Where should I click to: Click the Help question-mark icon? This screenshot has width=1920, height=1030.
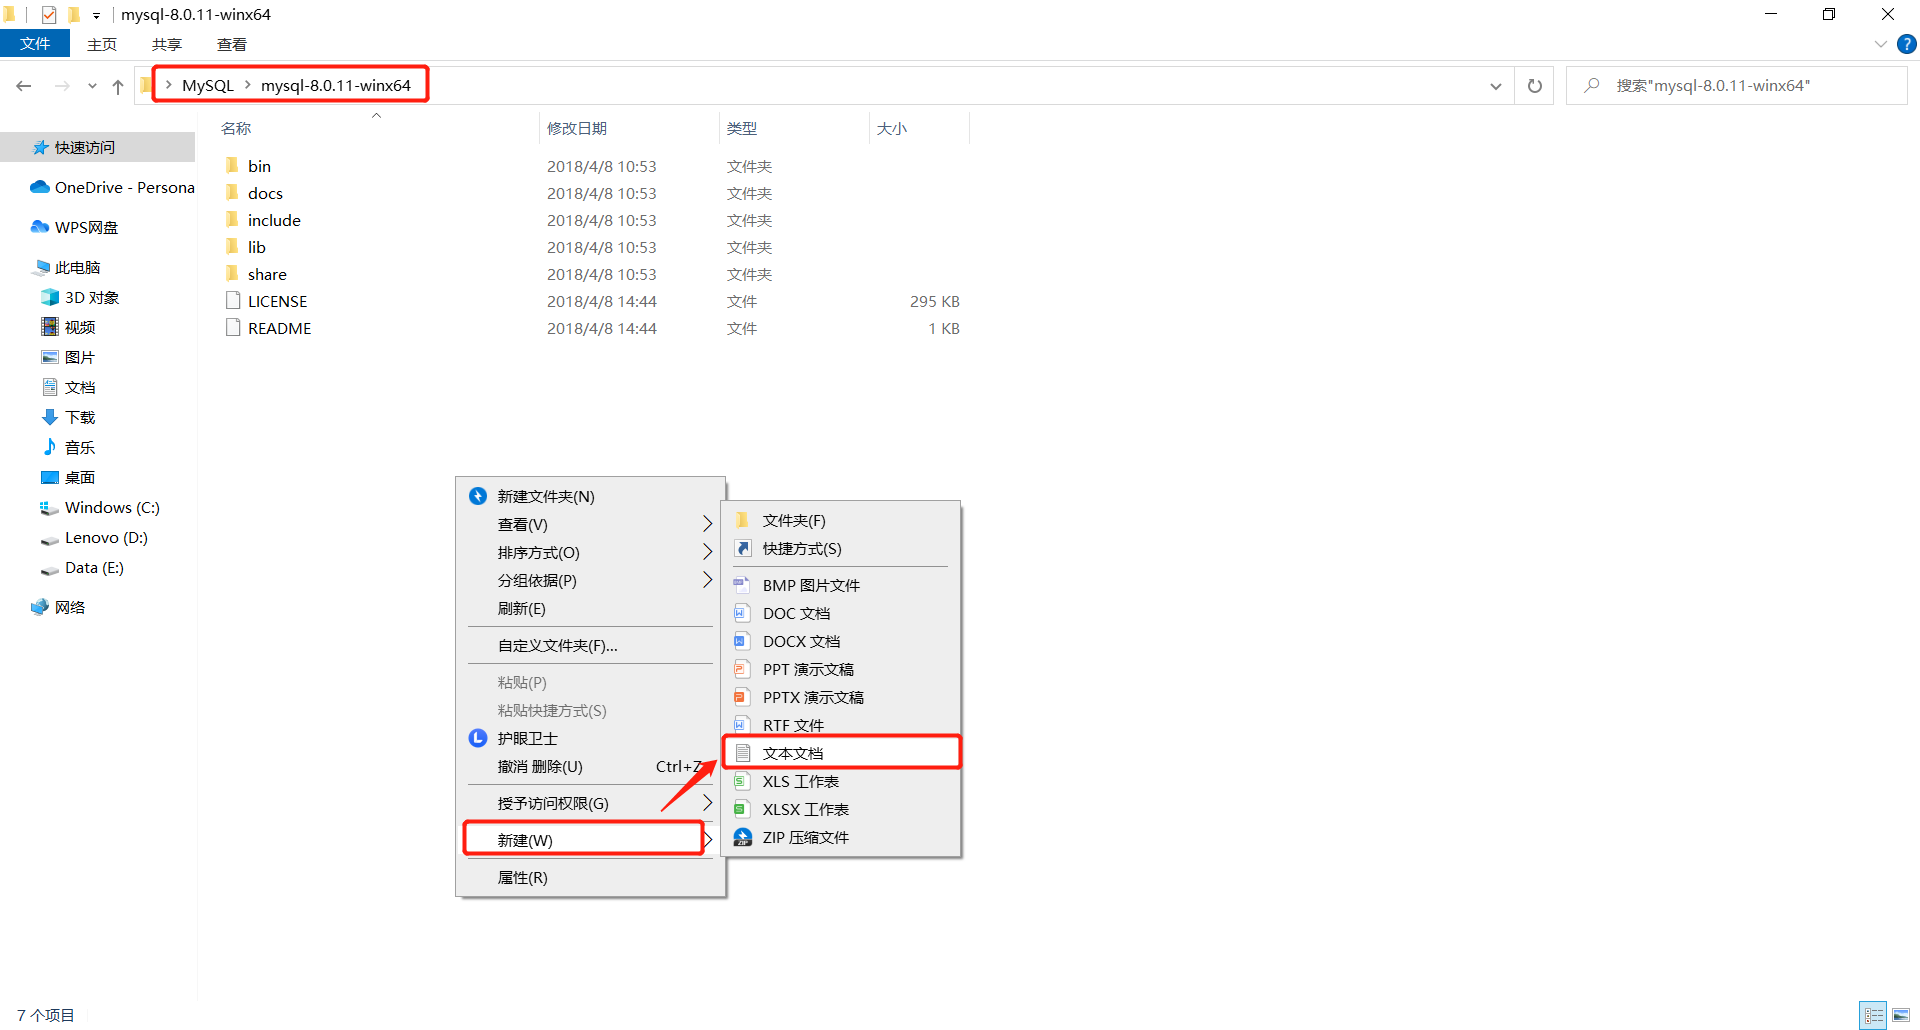pos(1906,44)
